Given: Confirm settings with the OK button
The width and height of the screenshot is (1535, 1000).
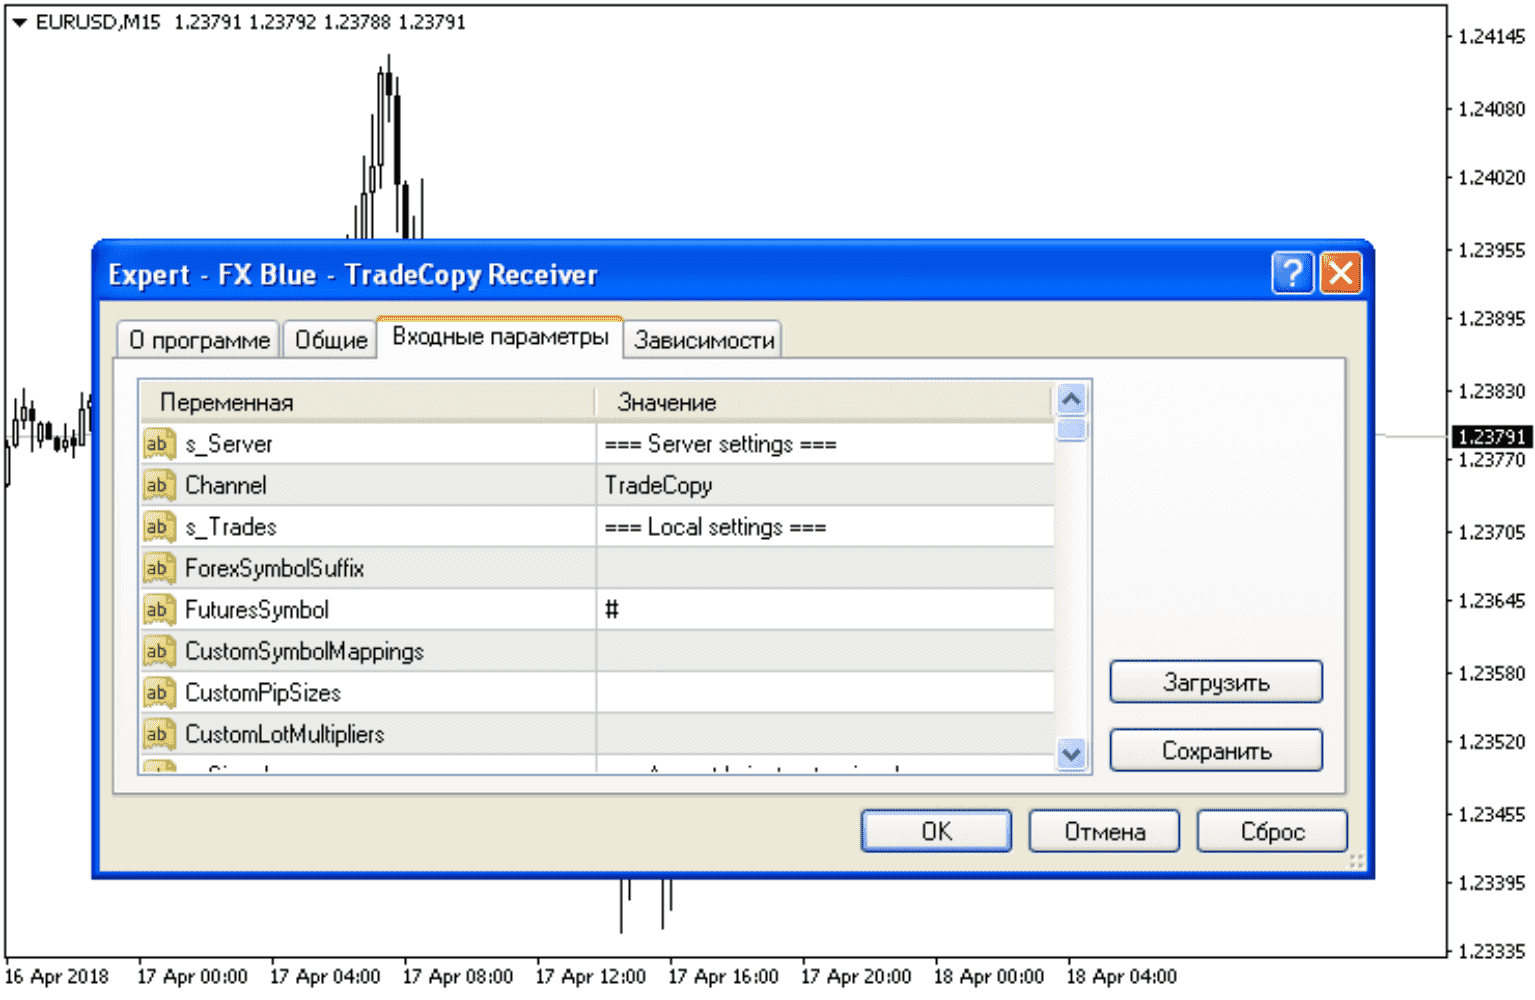Looking at the screenshot, I should (x=936, y=831).
